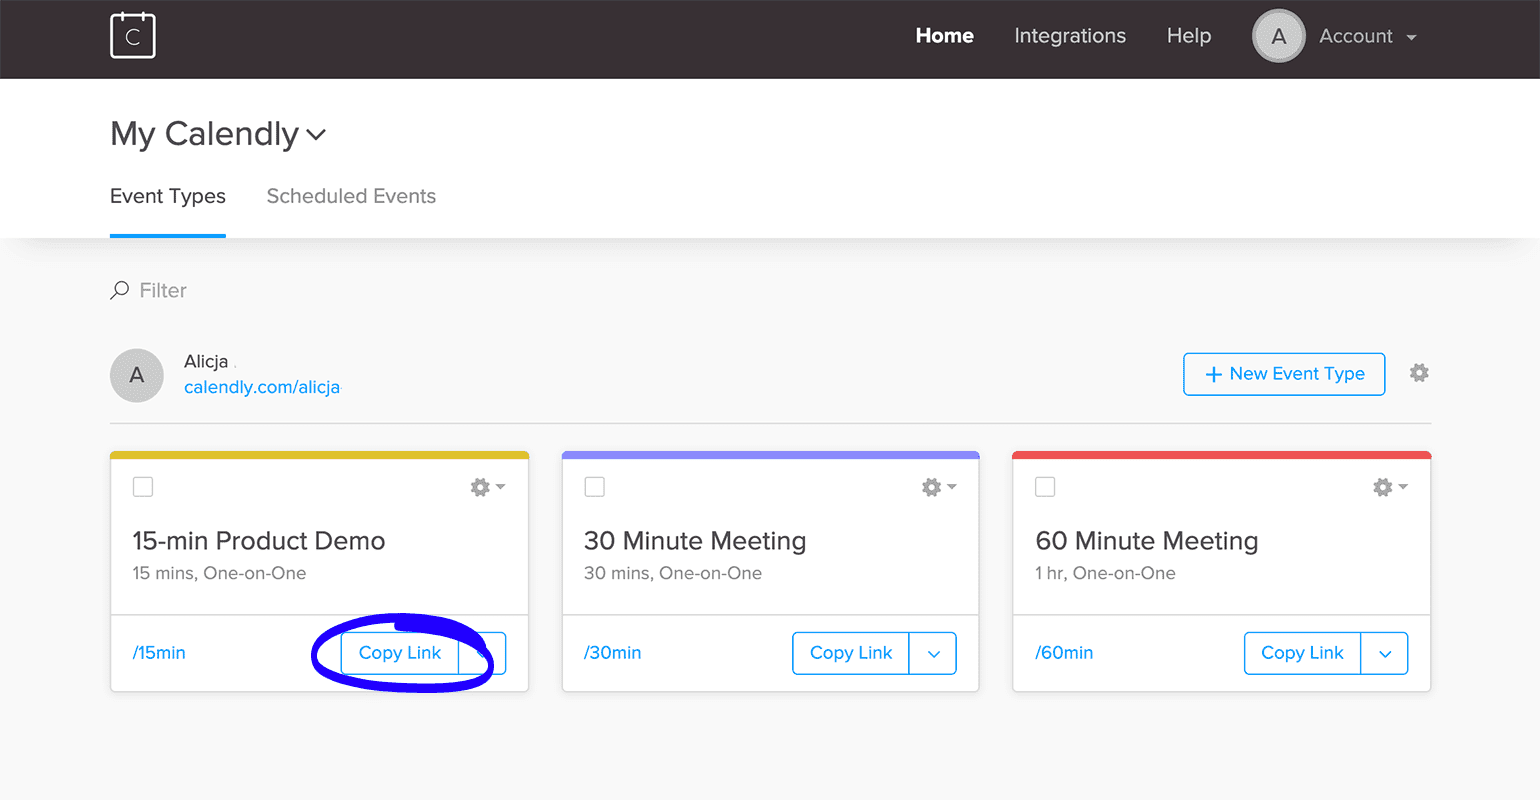This screenshot has width=1540, height=800.
Task: Focus the Filter input field
Action: click(163, 290)
